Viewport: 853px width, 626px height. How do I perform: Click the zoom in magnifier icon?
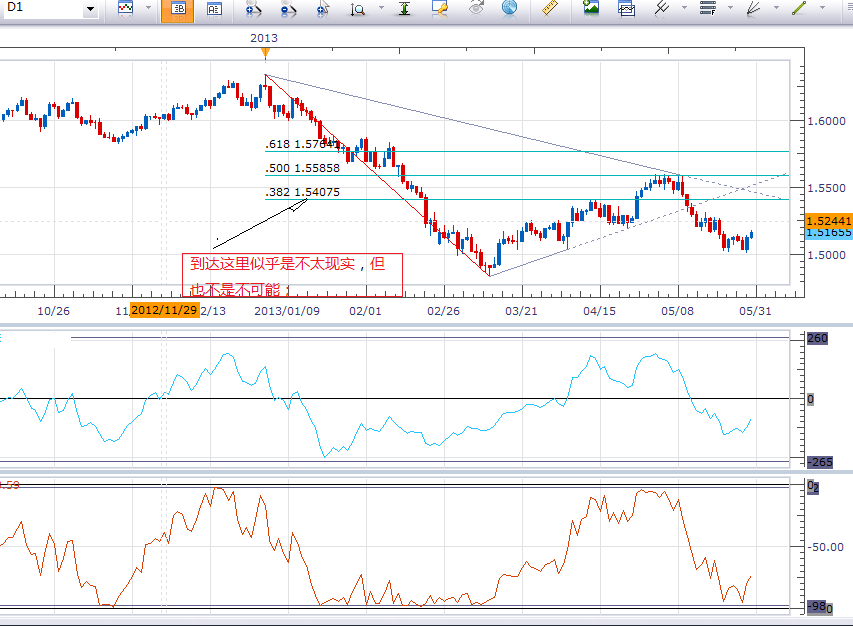click(x=254, y=9)
